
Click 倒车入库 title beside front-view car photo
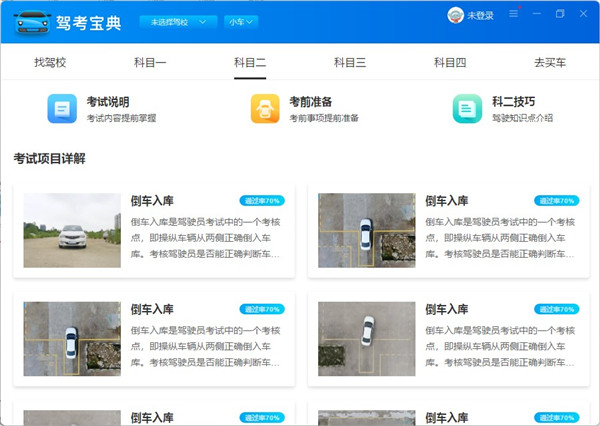click(152, 201)
